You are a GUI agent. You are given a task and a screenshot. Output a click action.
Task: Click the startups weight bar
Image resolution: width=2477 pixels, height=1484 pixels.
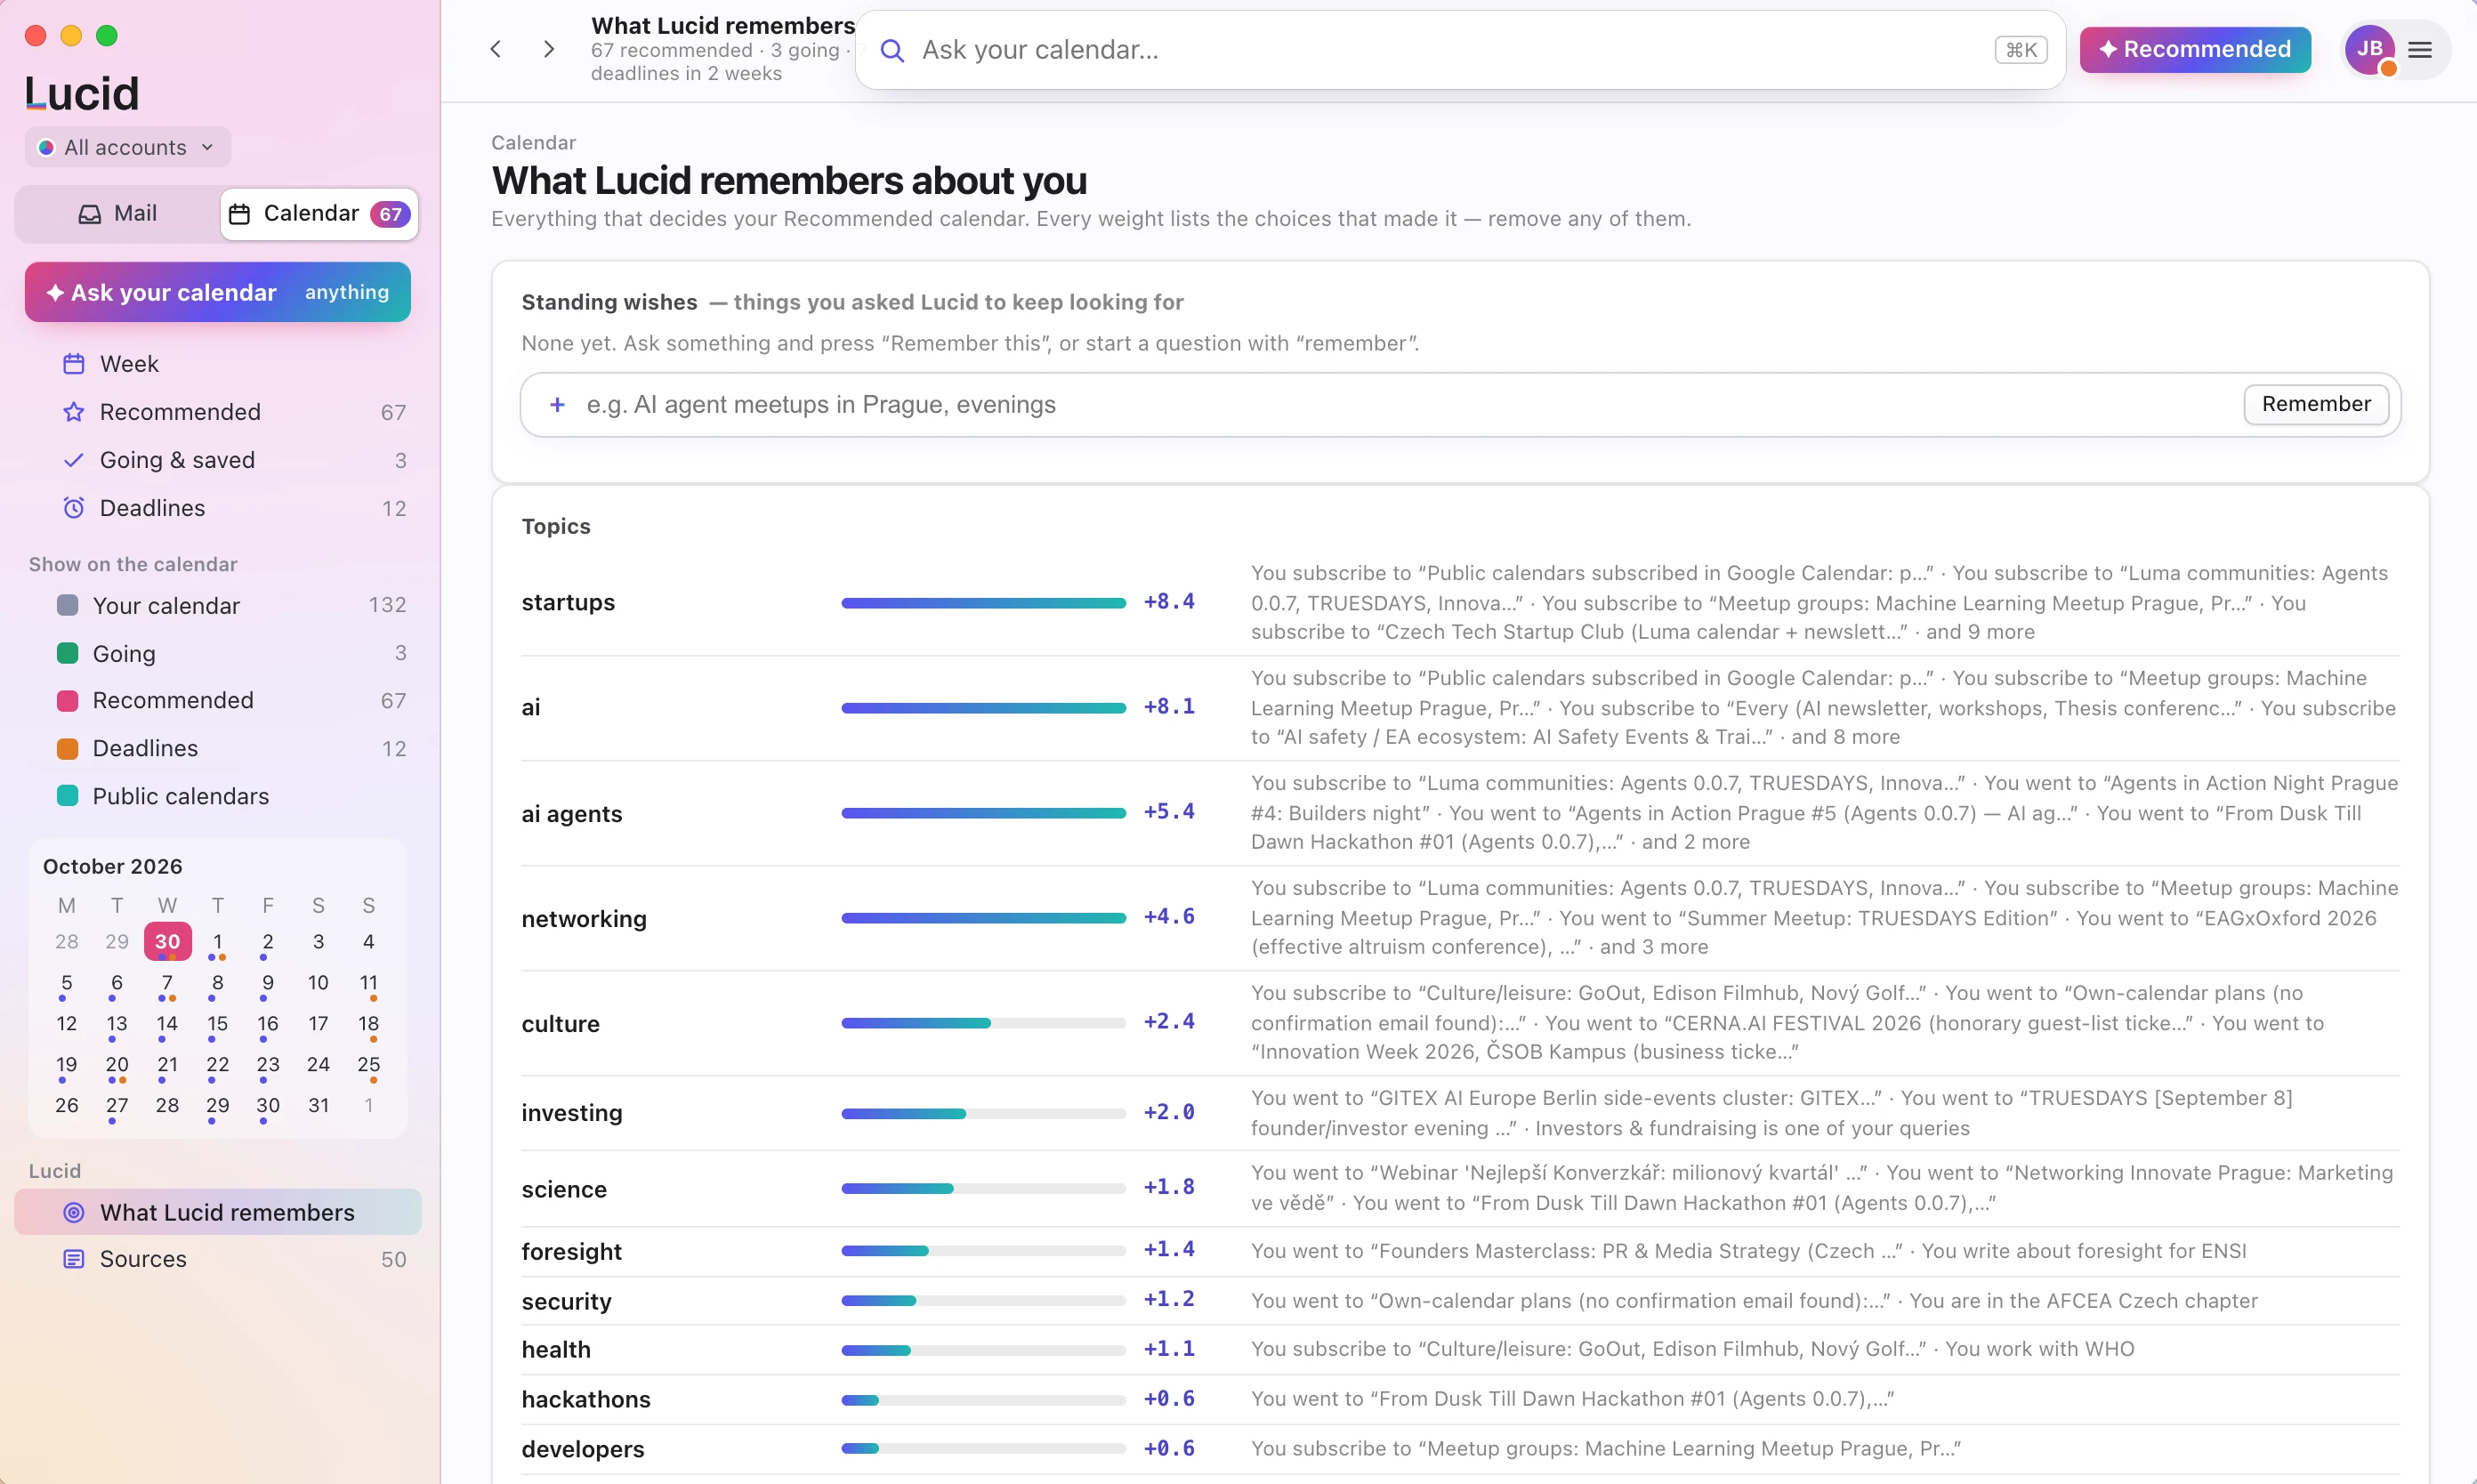click(983, 603)
